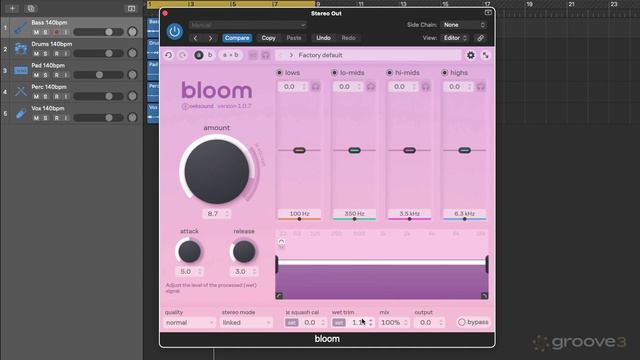Click the Vox 140bpm microphone icon
Viewport: 640px width, 360px height.
(x=20, y=113)
